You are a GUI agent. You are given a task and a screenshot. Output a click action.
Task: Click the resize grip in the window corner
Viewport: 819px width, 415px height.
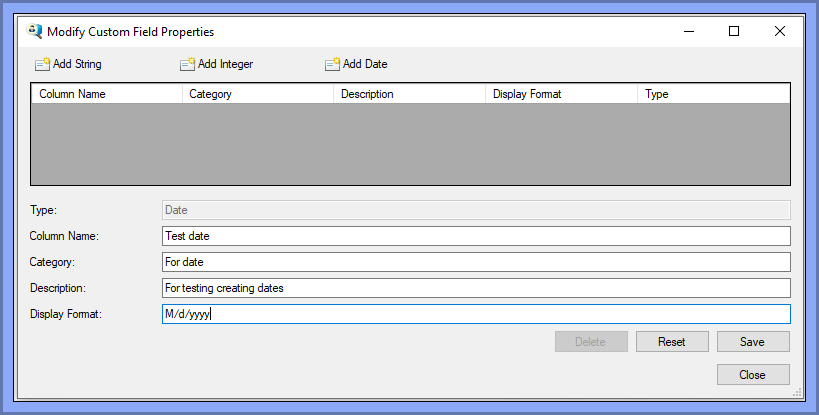click(x=797, y=393)
